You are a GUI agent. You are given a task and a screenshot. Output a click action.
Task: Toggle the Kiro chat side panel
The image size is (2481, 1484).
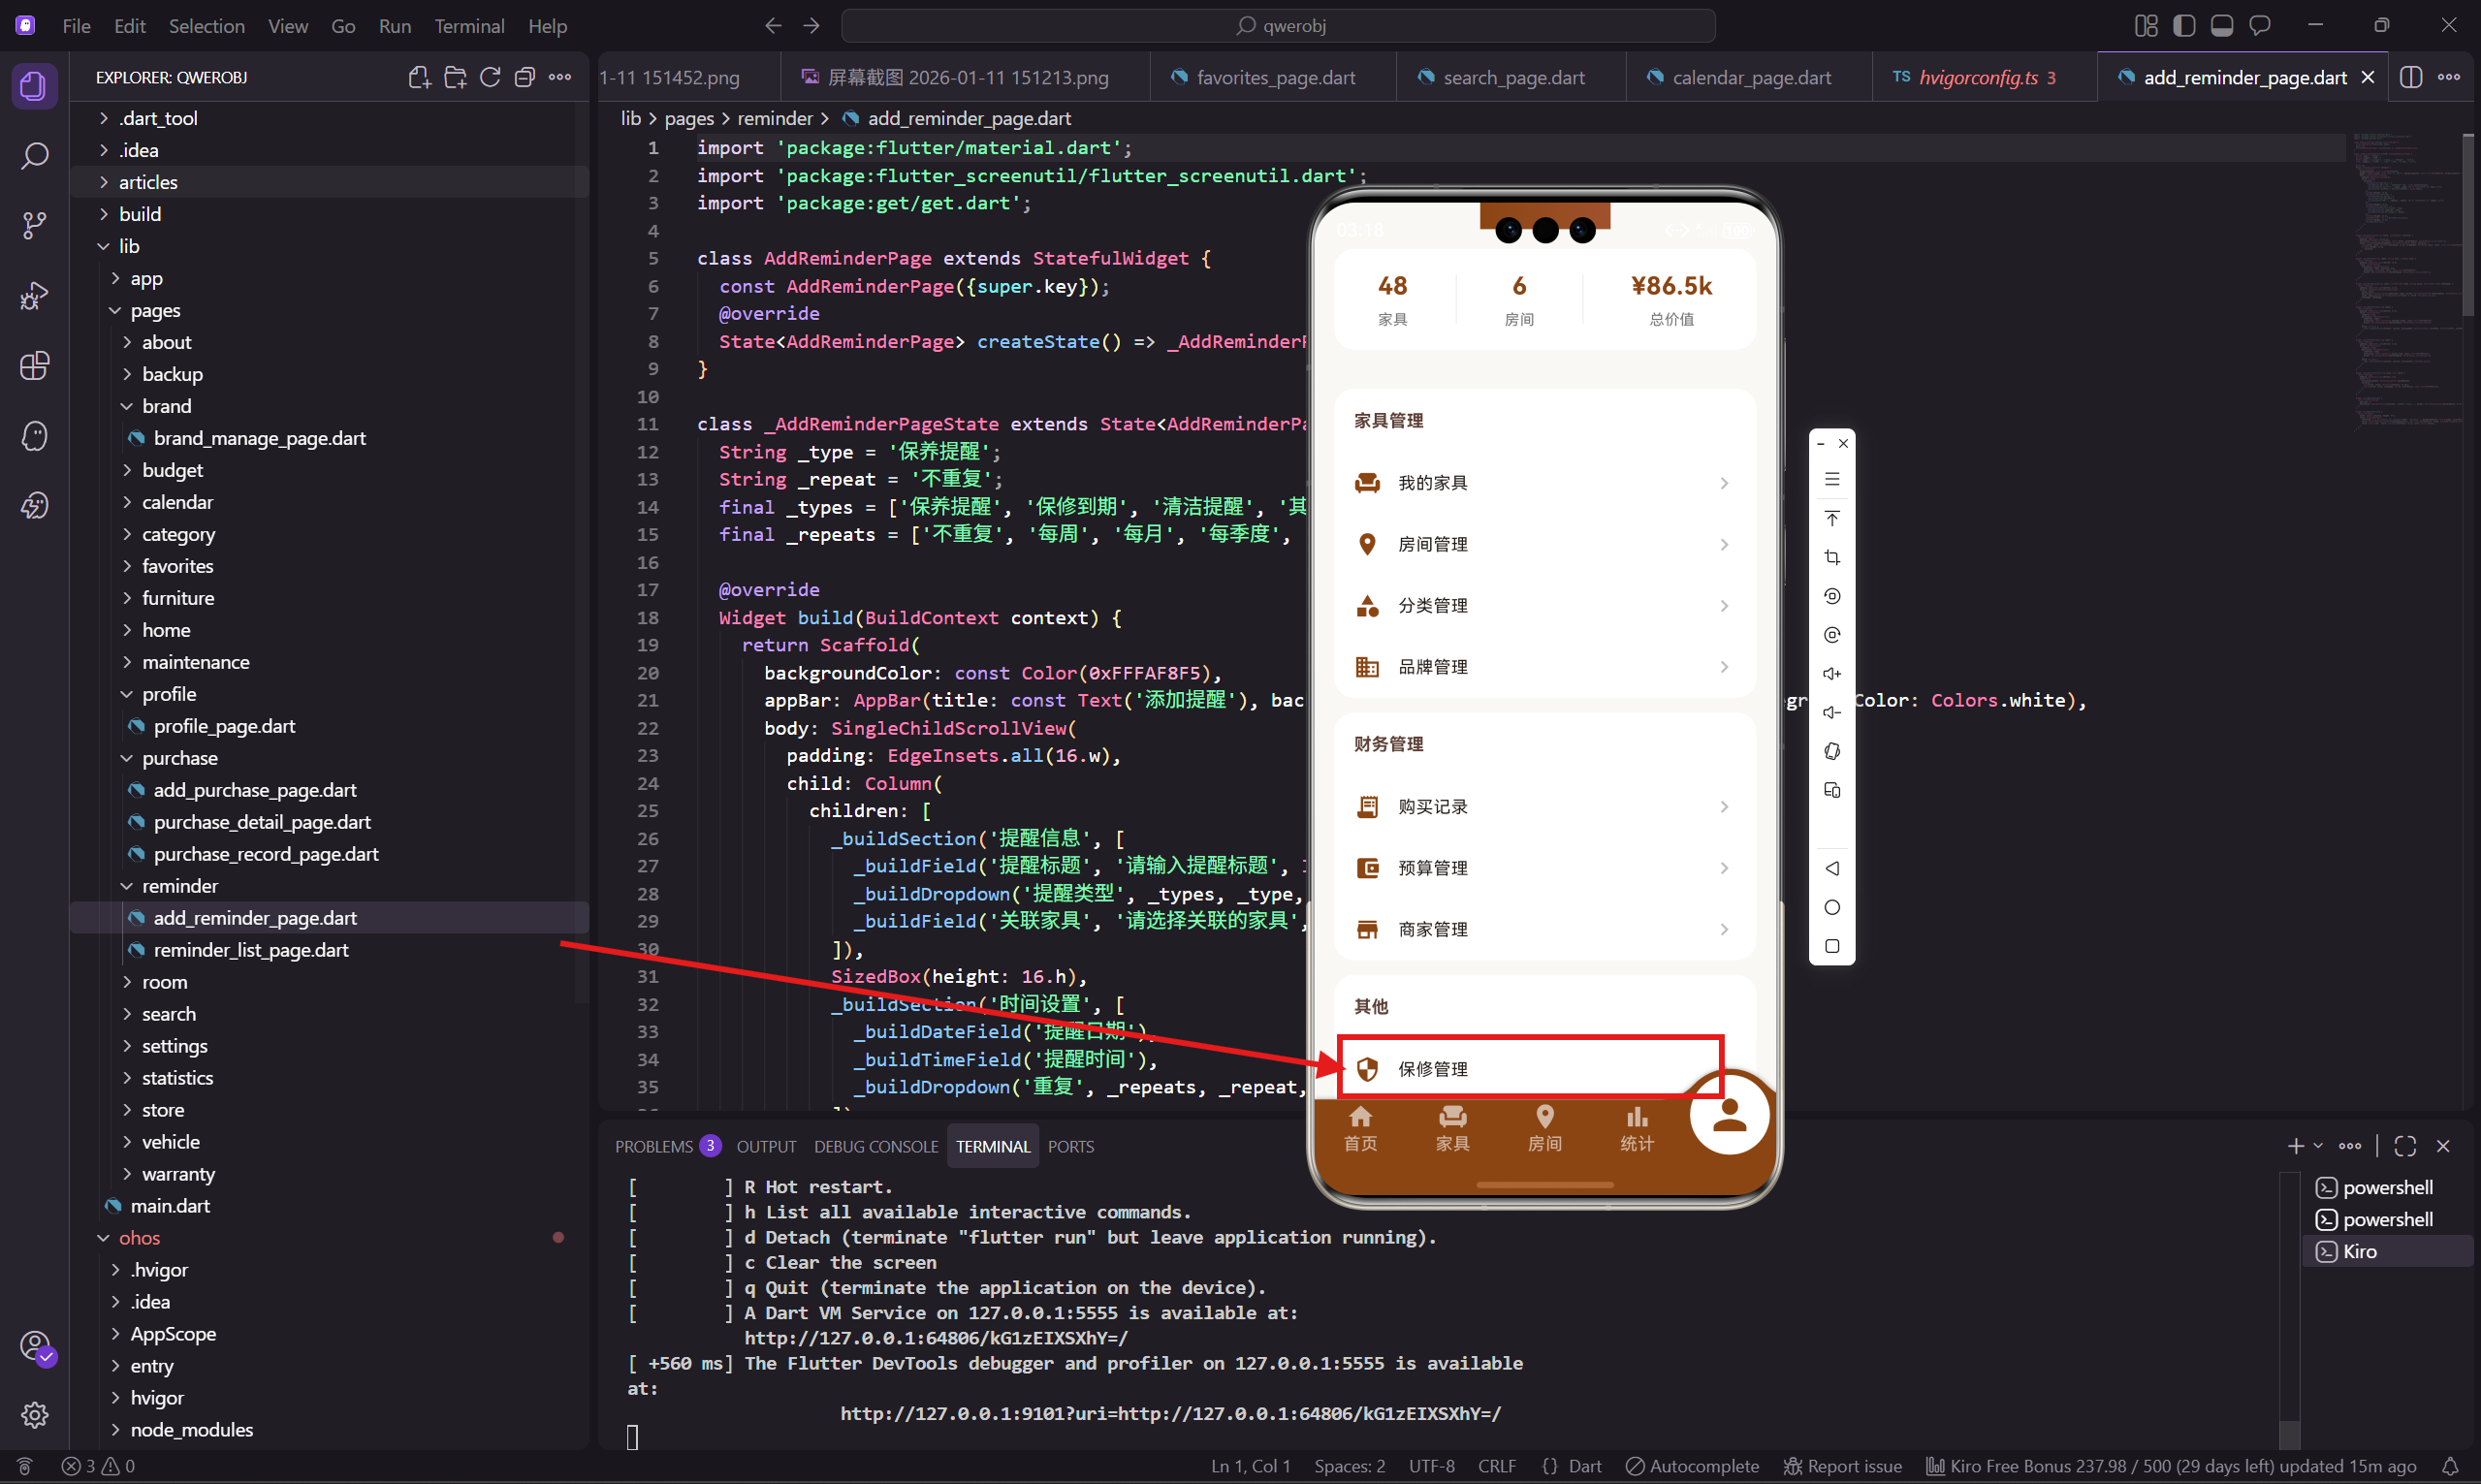(x=2260, y=26)
